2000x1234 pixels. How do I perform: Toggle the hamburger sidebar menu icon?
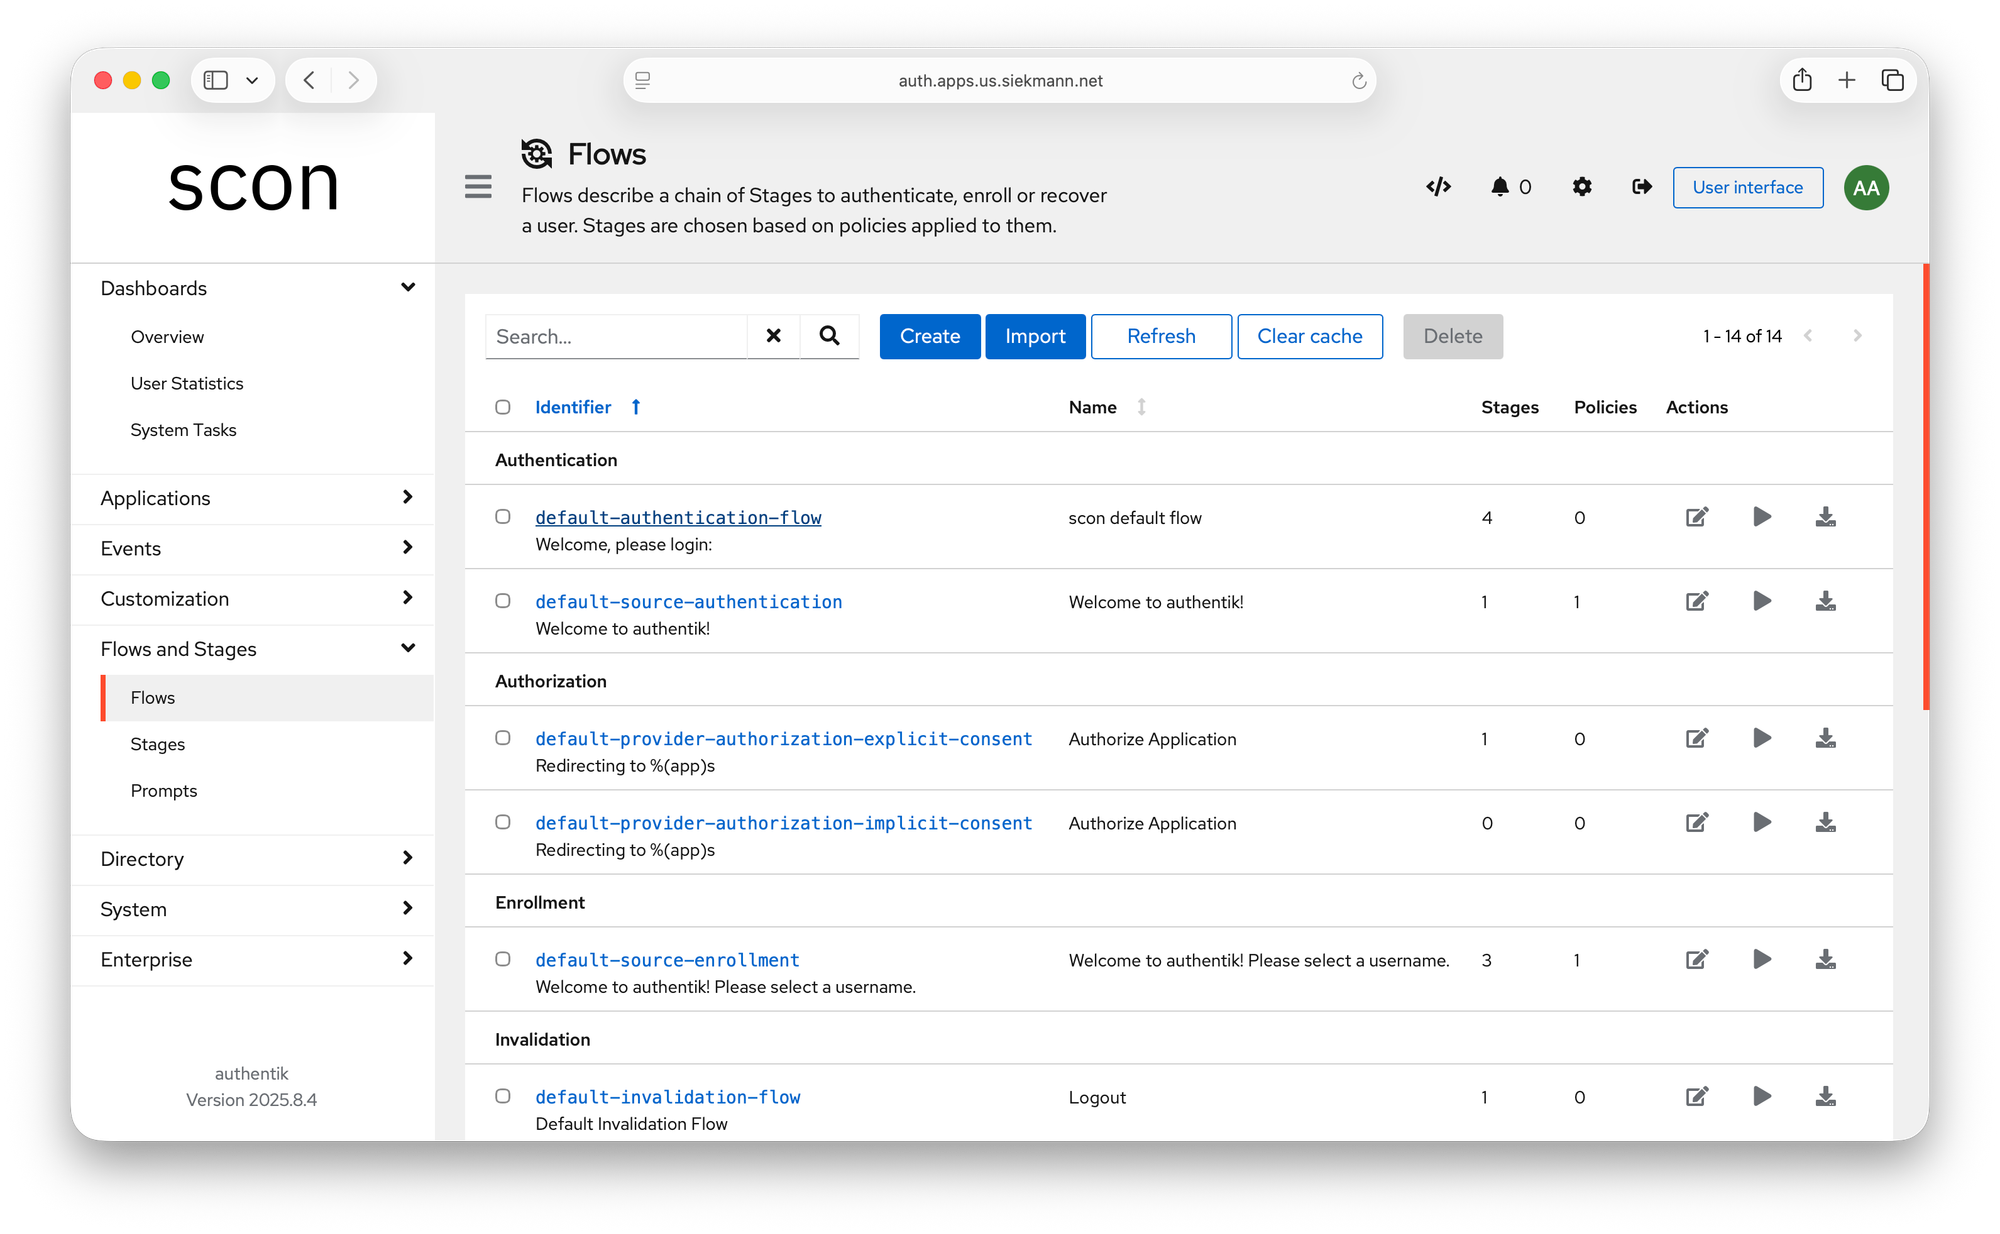coord(478,187)
